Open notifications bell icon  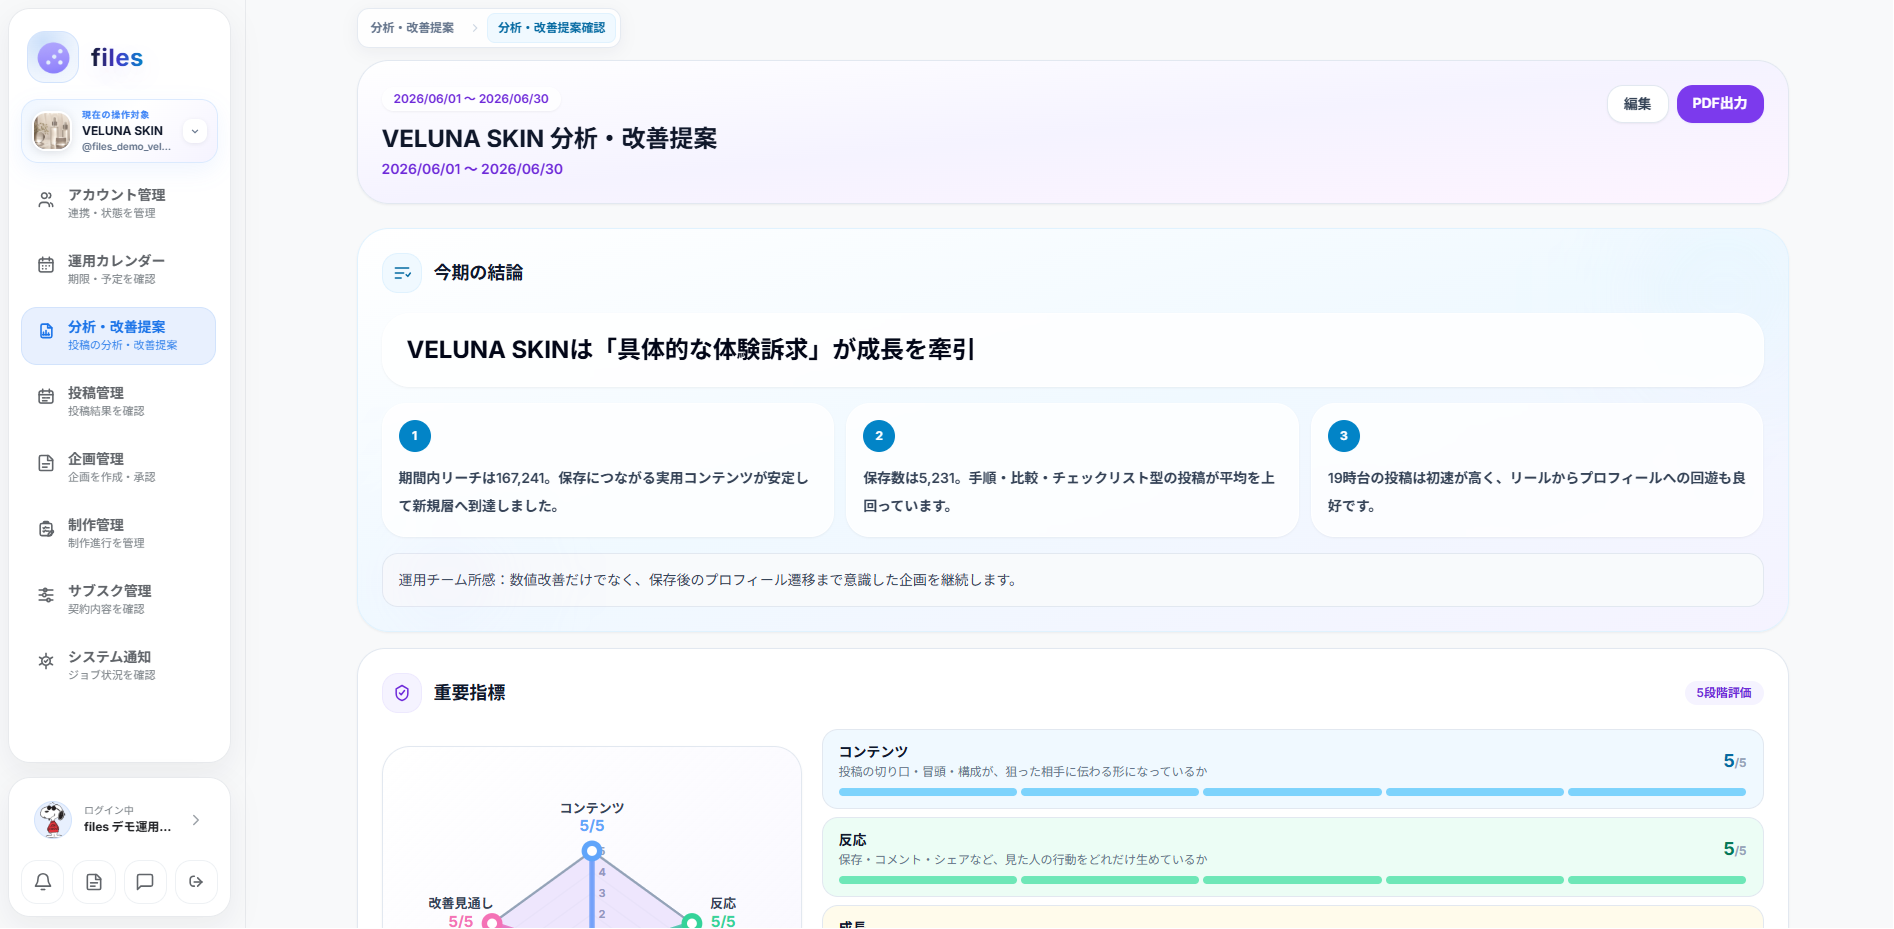click(x=43, y=882)
